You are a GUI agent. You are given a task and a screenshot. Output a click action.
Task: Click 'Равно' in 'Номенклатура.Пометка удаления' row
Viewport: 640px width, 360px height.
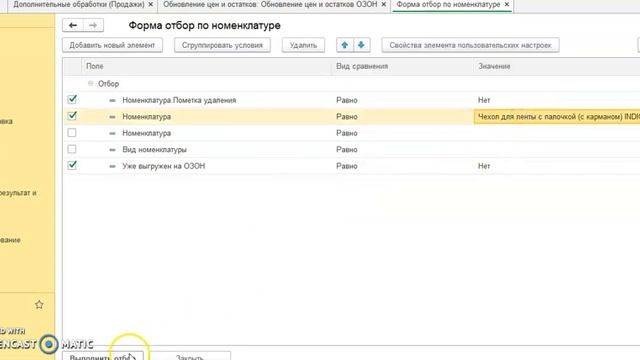[347, 100]
